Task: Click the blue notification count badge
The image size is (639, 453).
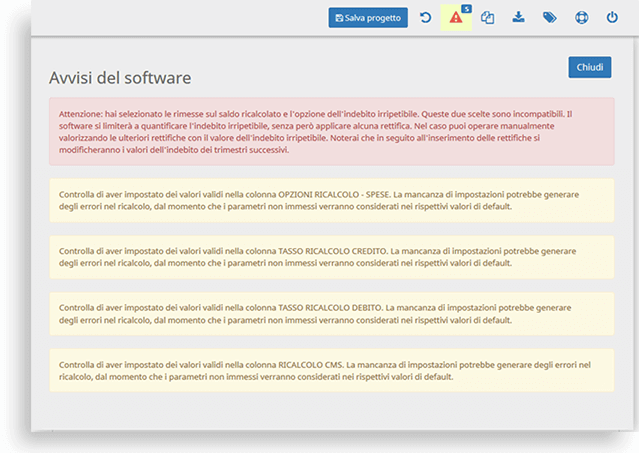Action: tap(467, 9)
